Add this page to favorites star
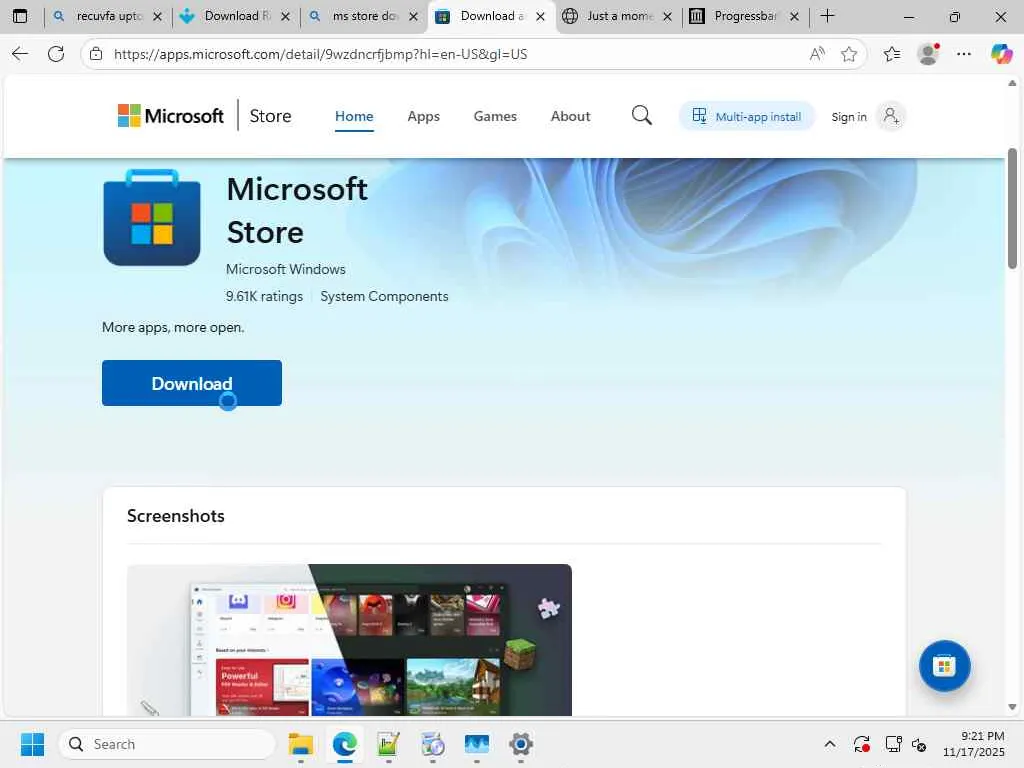Image resolution: width=1024 pixels, height=768 pixels. point(849,54)
